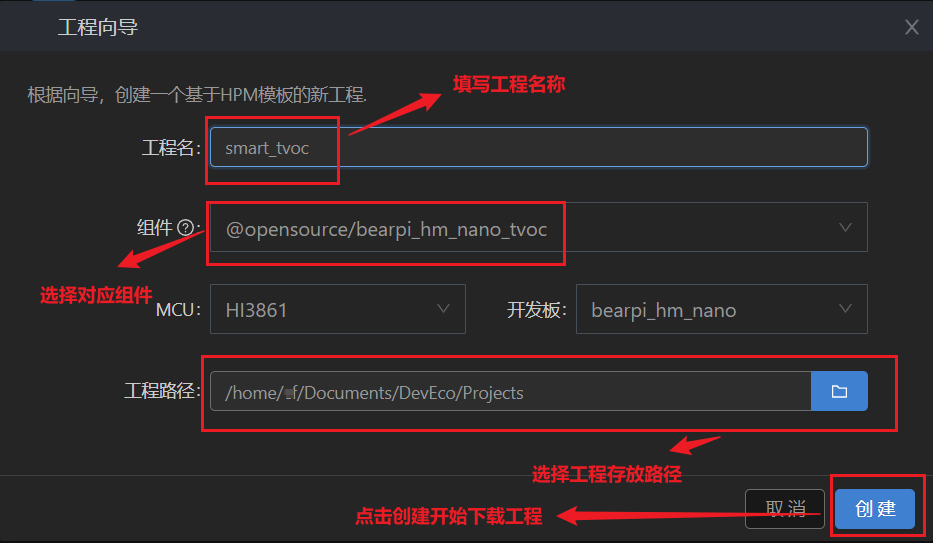Click the 组件 field label
The height and width of the screenshot is (543, 933).
pos(155,228)
